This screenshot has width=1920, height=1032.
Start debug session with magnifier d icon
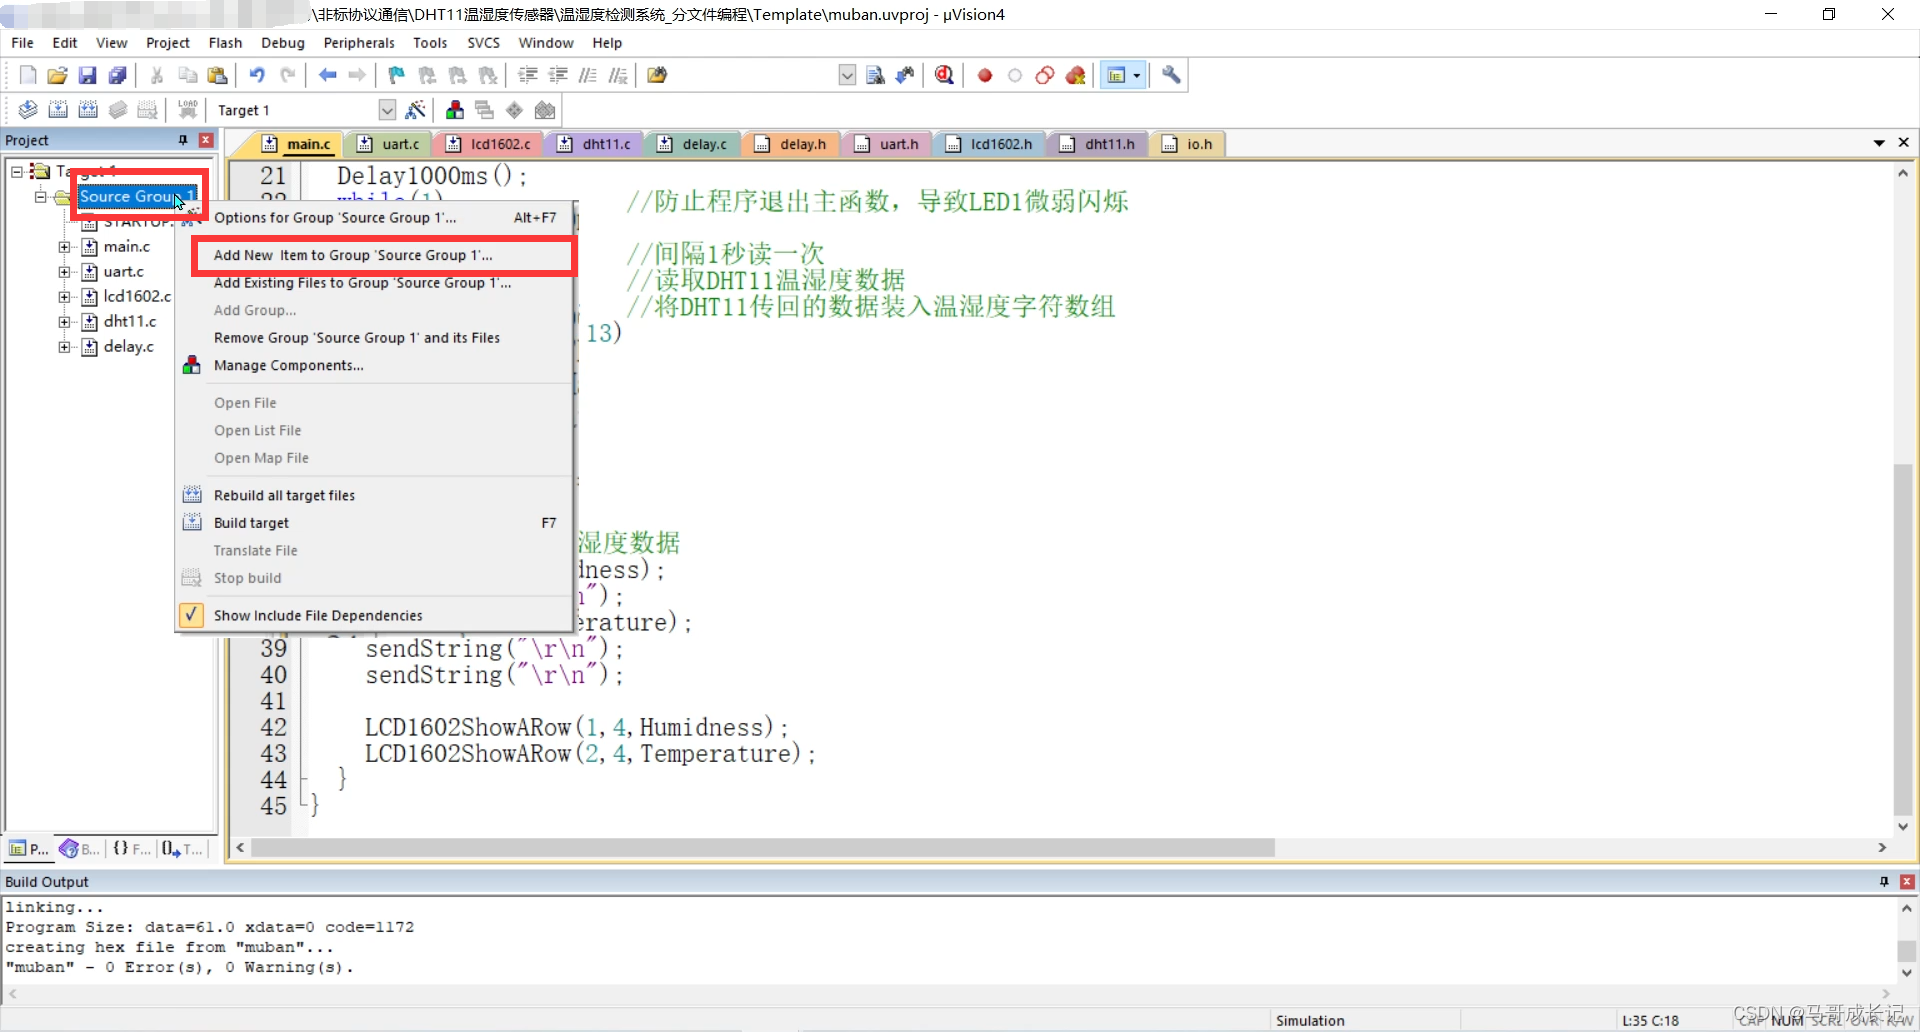coord(944,75)
